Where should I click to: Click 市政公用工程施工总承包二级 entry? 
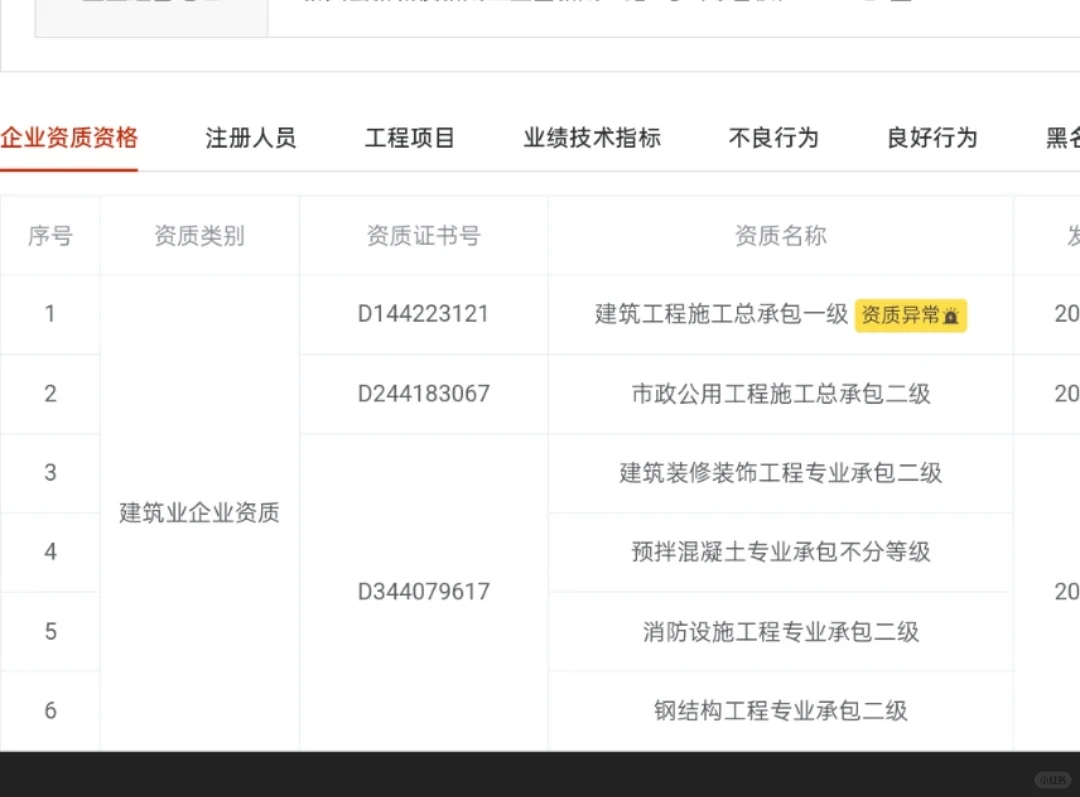pyautogui.click(x=781, y=394)
